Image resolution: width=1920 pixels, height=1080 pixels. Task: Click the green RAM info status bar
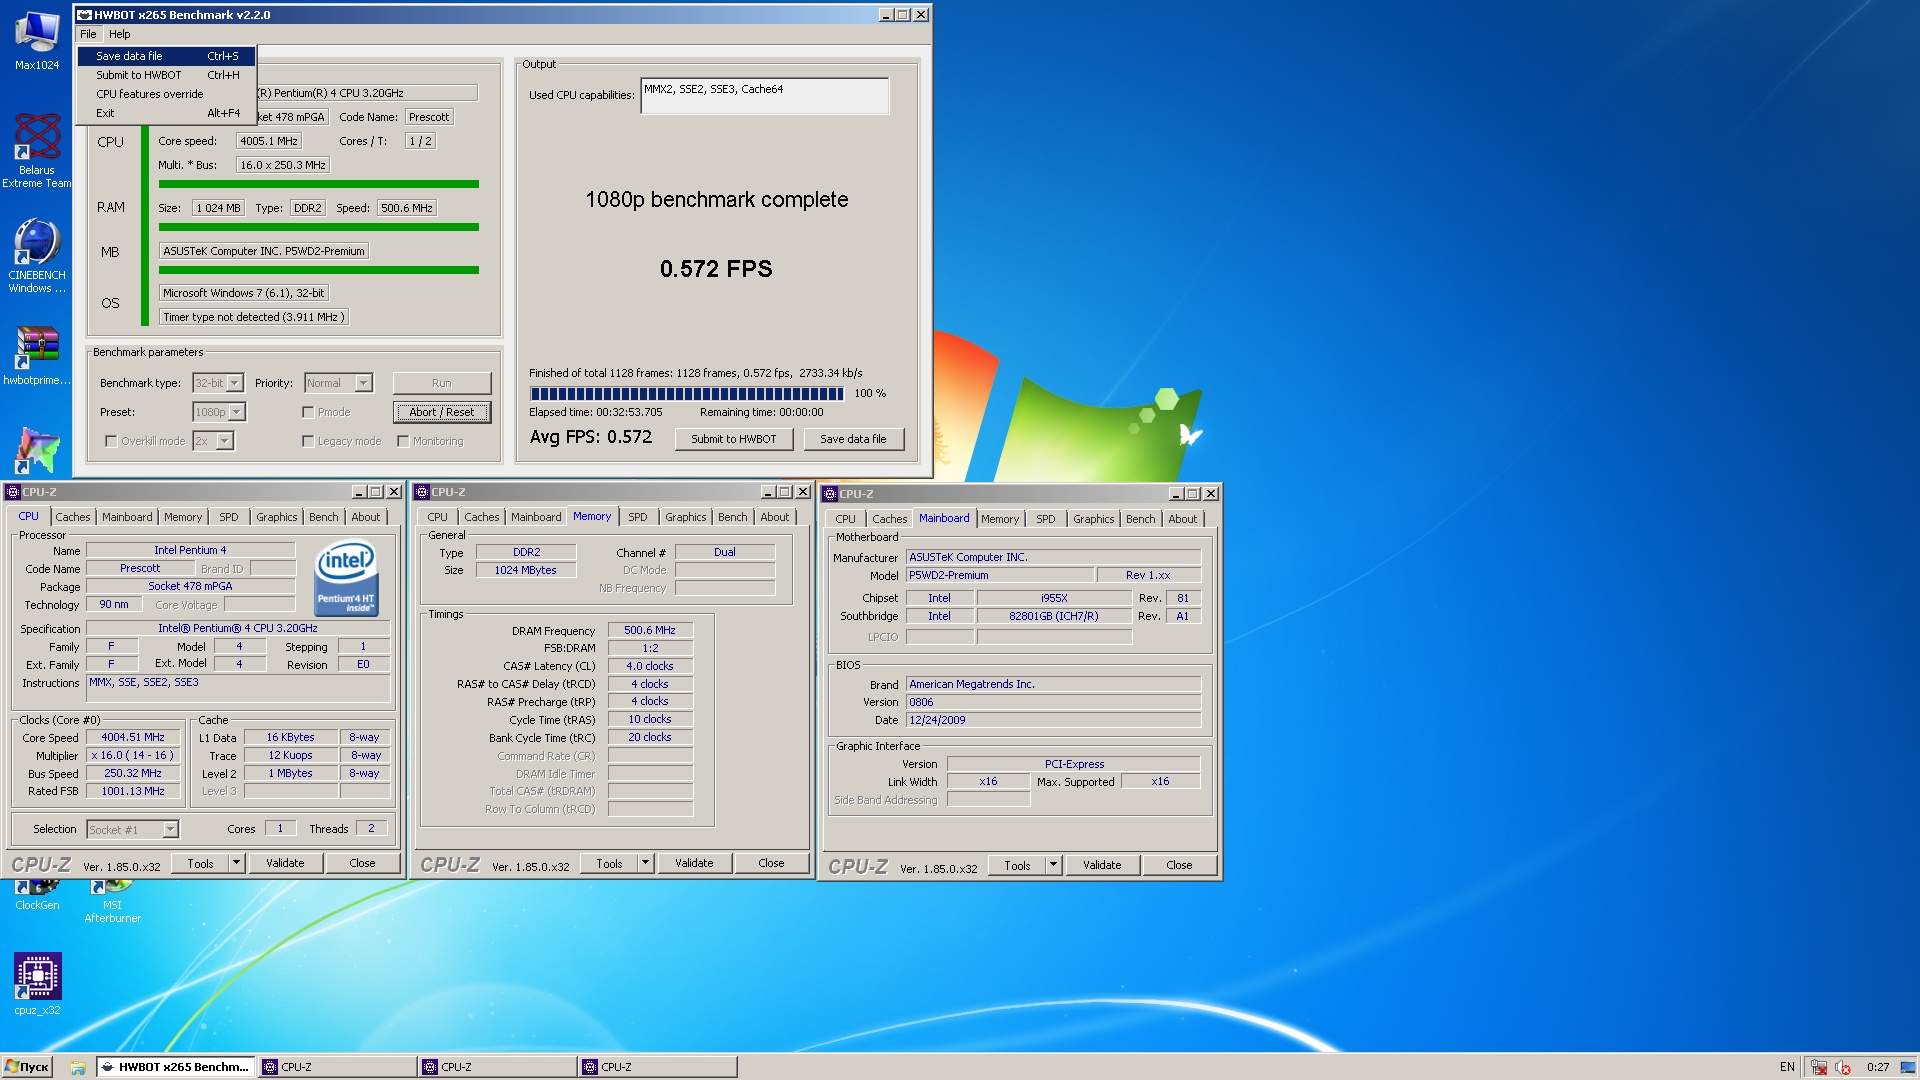318,227
